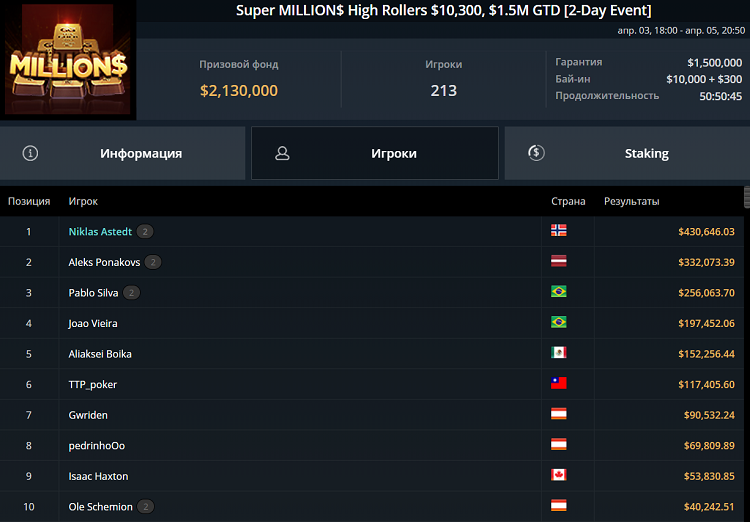Viewport: 750px width, 522px height.
Task: Click re-entry badge next to Pablo Silva
Action: coord(131,293)
